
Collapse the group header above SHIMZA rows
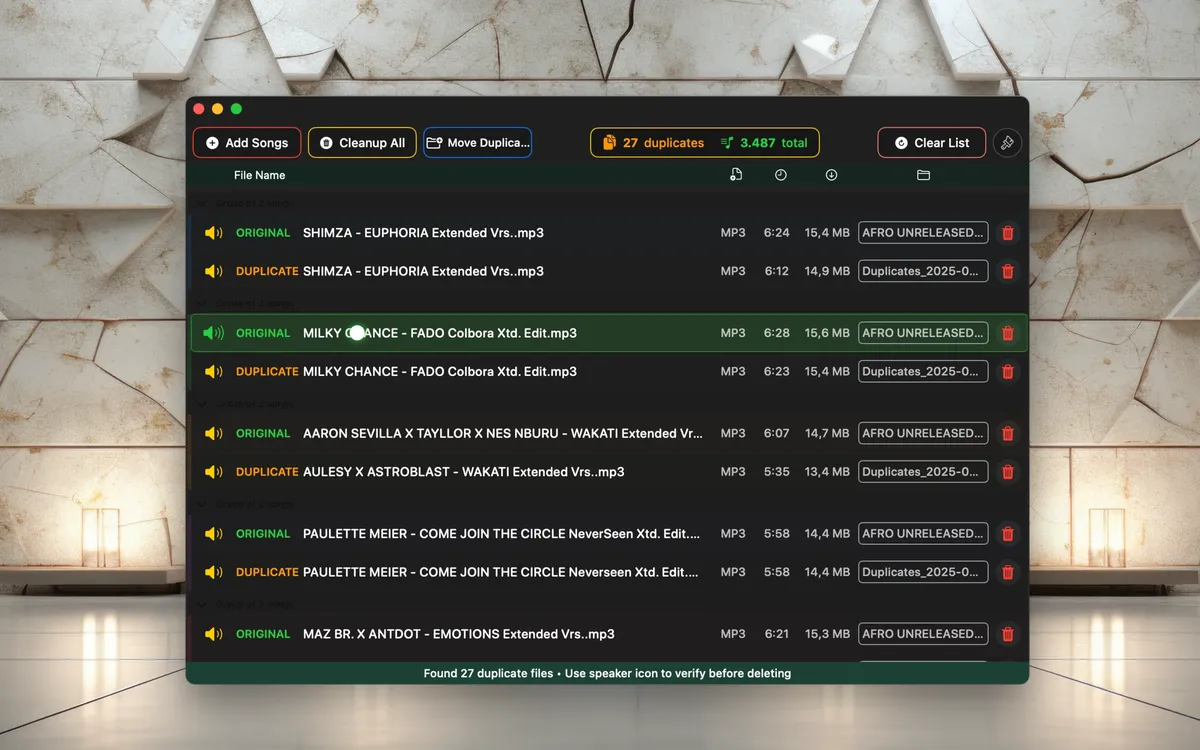[202, 203]
